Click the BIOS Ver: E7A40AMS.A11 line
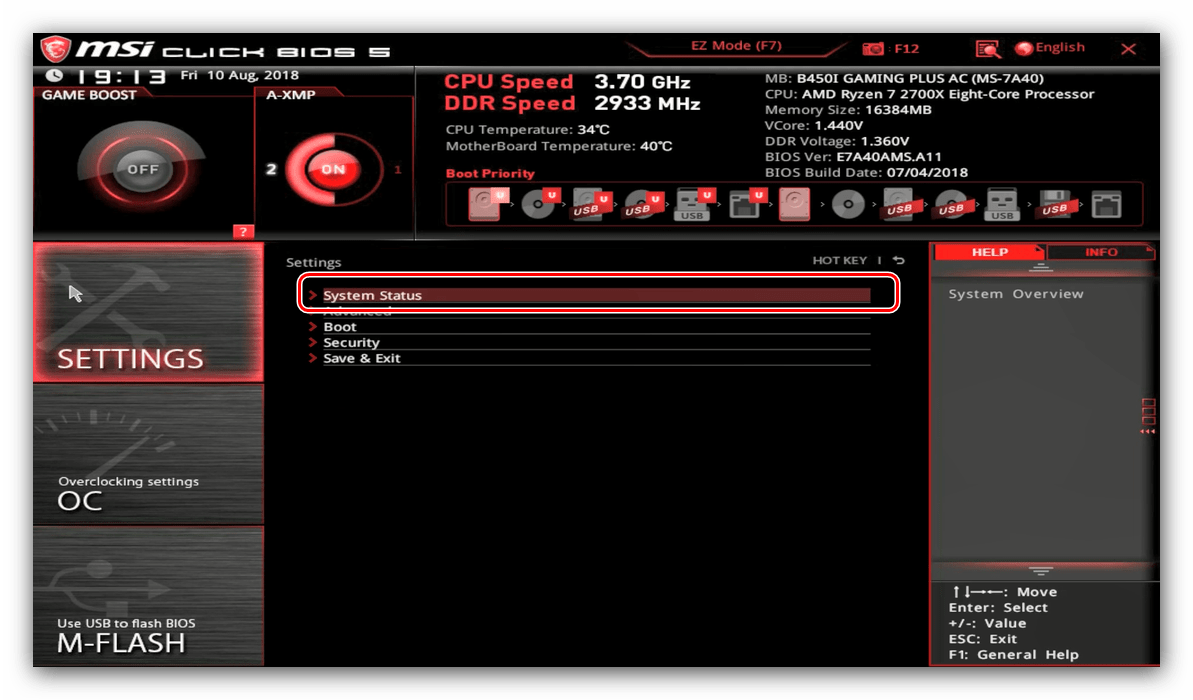Viewport: 1193px width, 700px height. 853,157
